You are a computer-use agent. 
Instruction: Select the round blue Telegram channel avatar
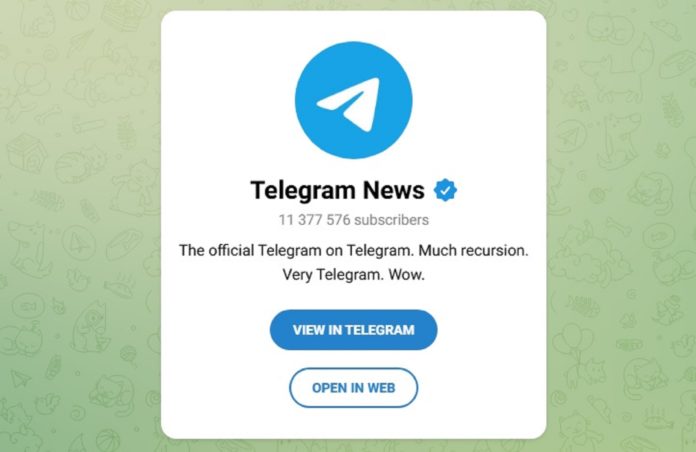(354, 100)
